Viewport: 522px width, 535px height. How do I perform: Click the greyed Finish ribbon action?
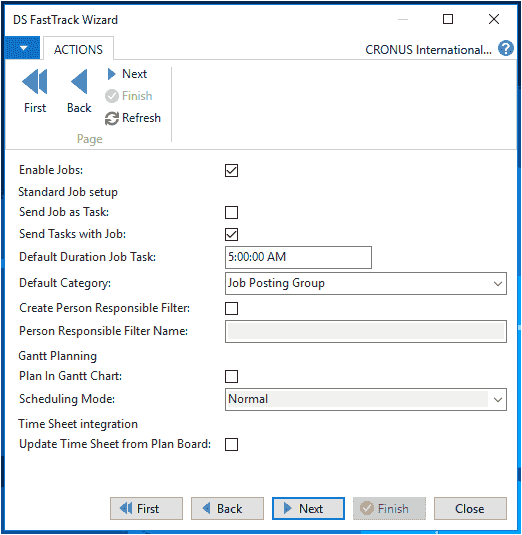pos(128,96)
